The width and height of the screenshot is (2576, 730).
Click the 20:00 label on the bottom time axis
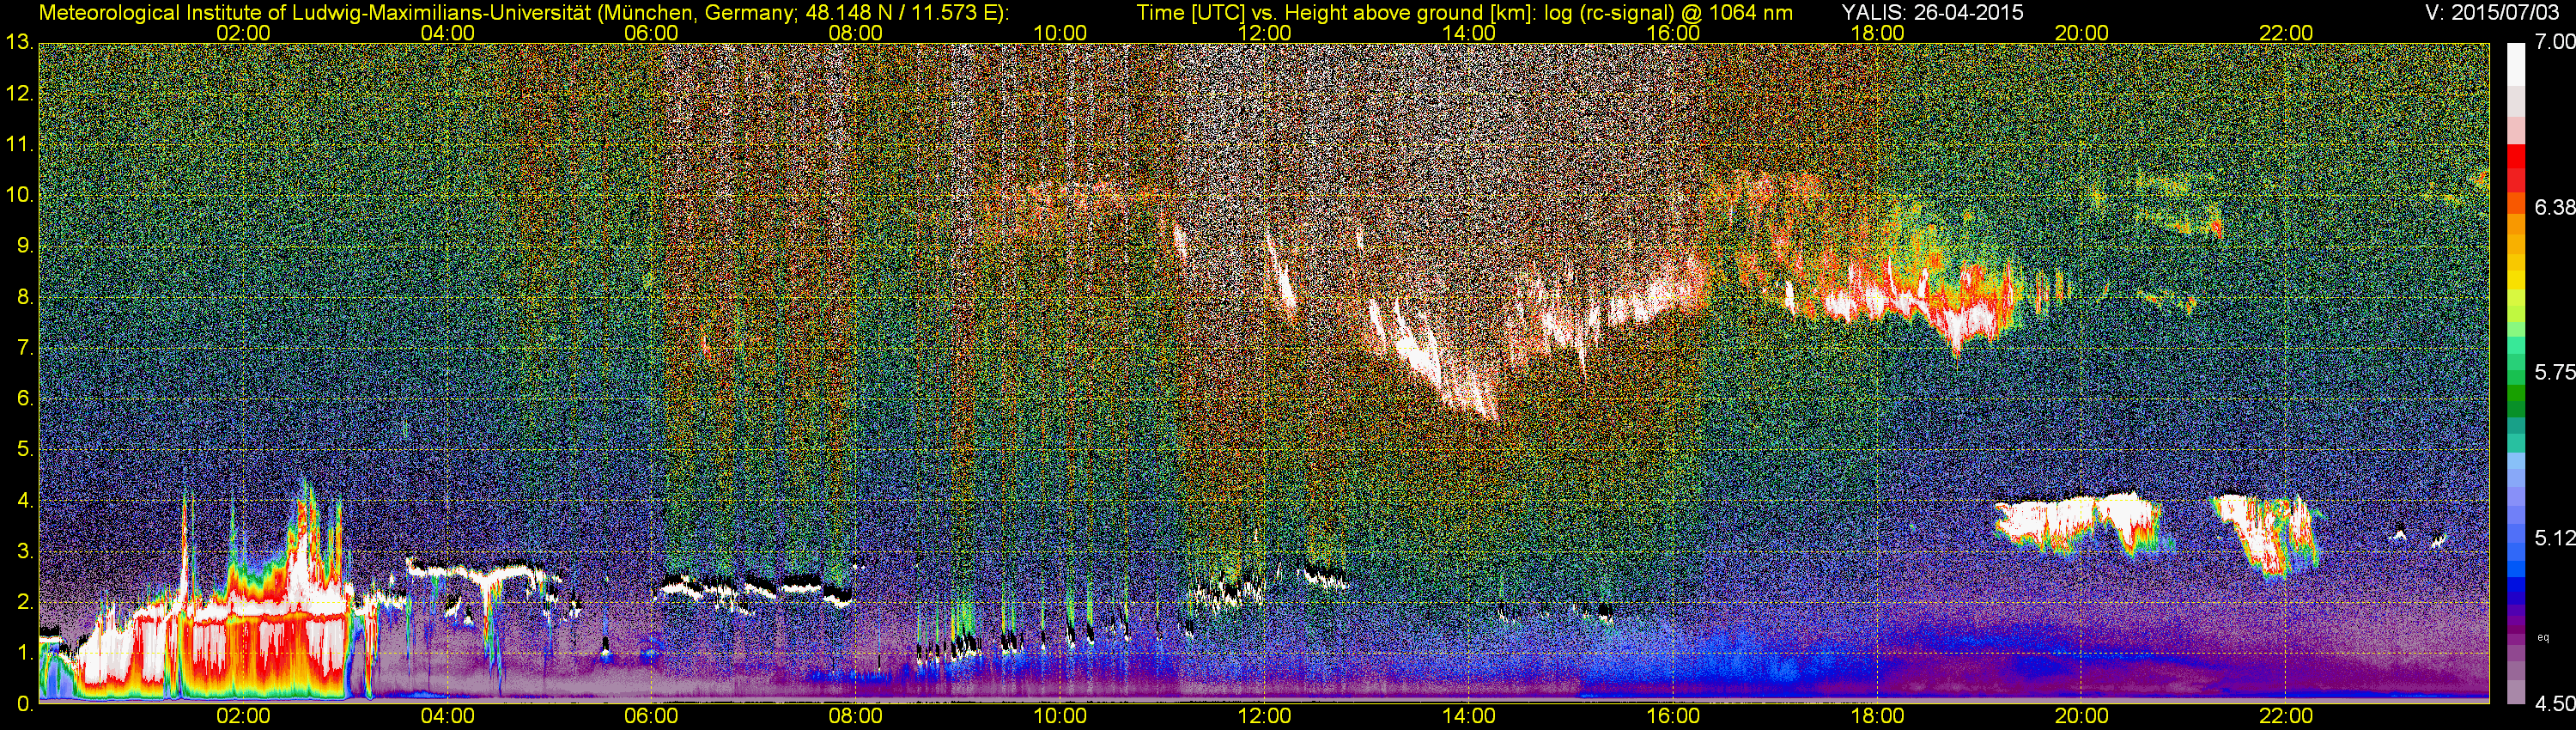tap(2082, 716)
